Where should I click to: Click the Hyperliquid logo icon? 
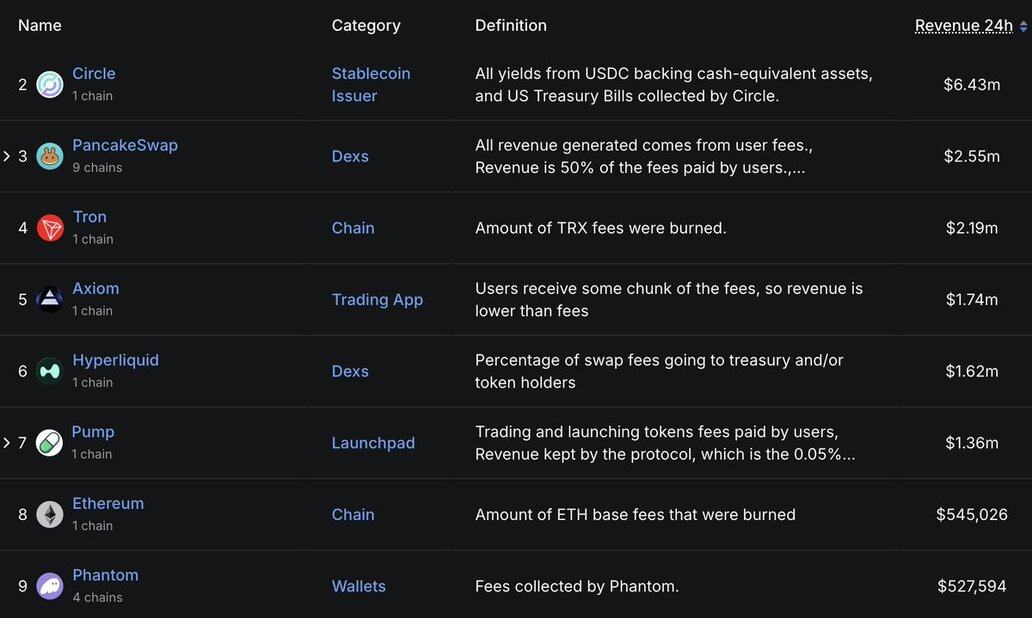49,371
